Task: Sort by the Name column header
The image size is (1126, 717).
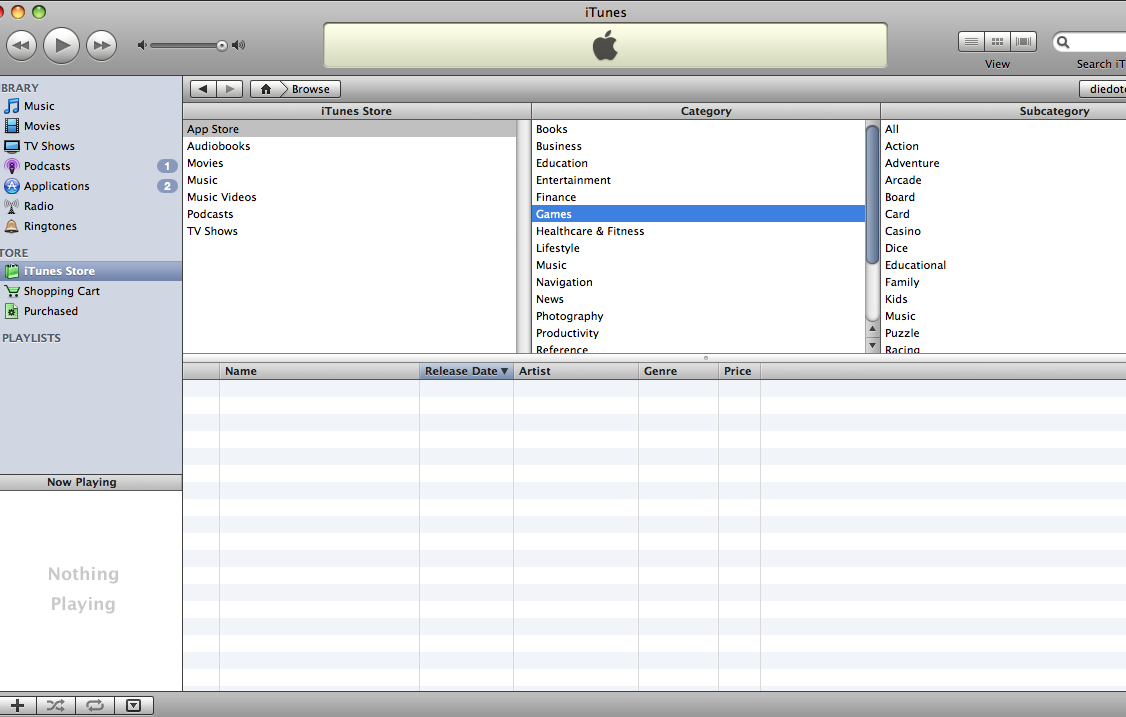Action: click(x=320, y=371)
